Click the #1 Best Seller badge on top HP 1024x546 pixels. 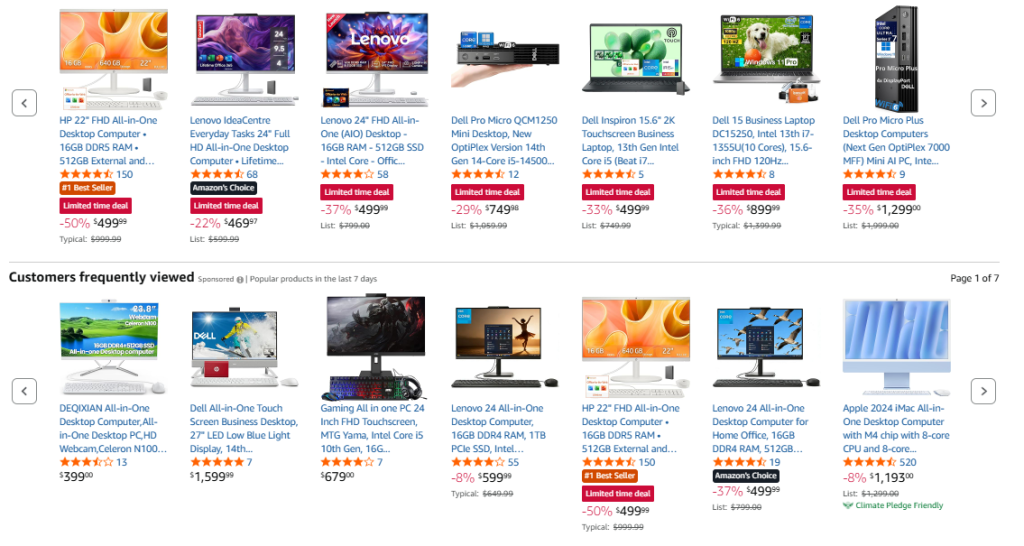click(x=88, y=188)
